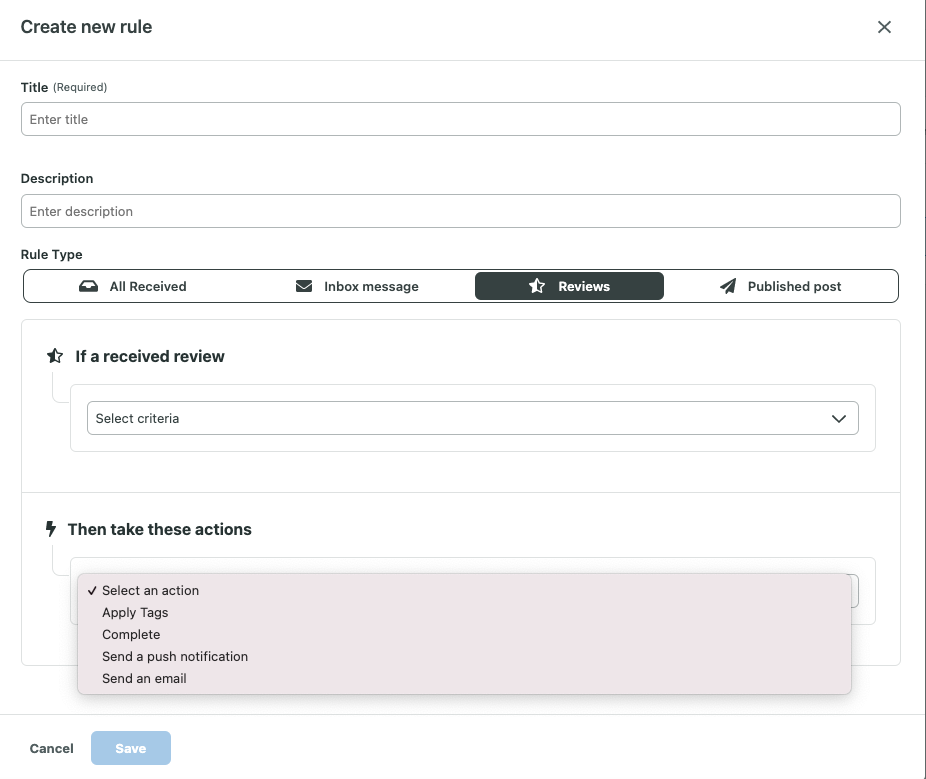
Task: Select the Published post rule type
Action: coord(782,286)
